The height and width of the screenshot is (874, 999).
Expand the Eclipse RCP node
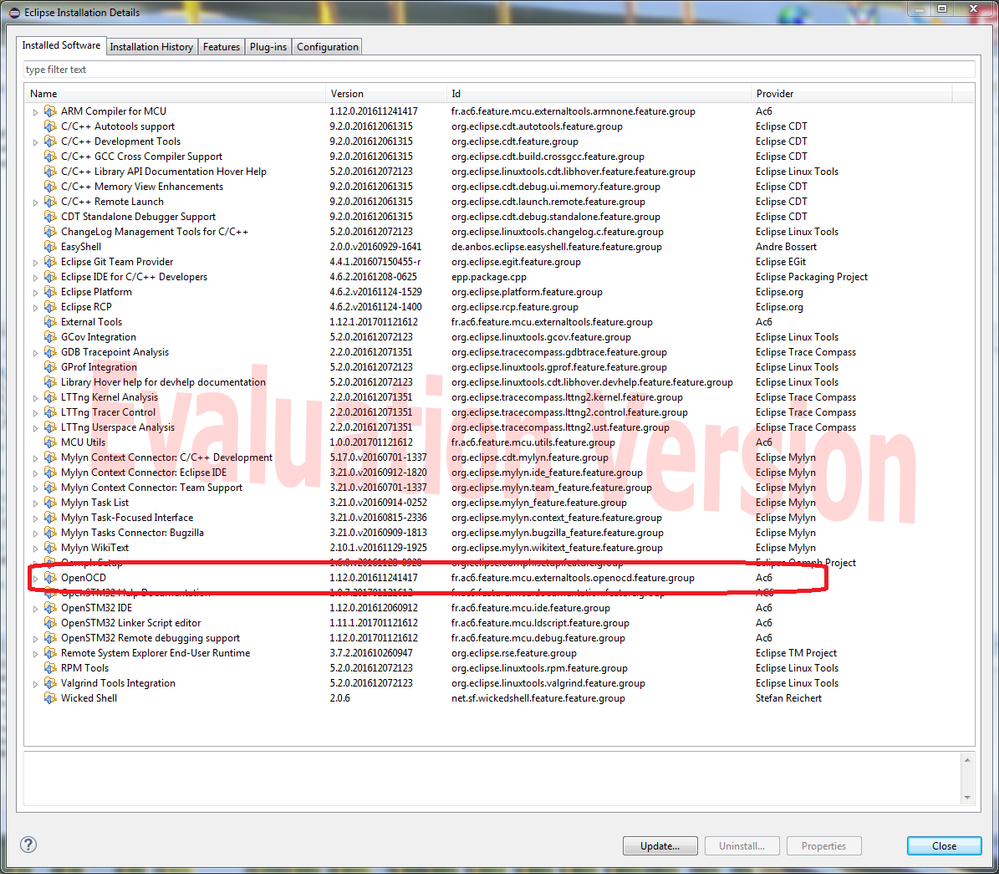click(36, 308)
